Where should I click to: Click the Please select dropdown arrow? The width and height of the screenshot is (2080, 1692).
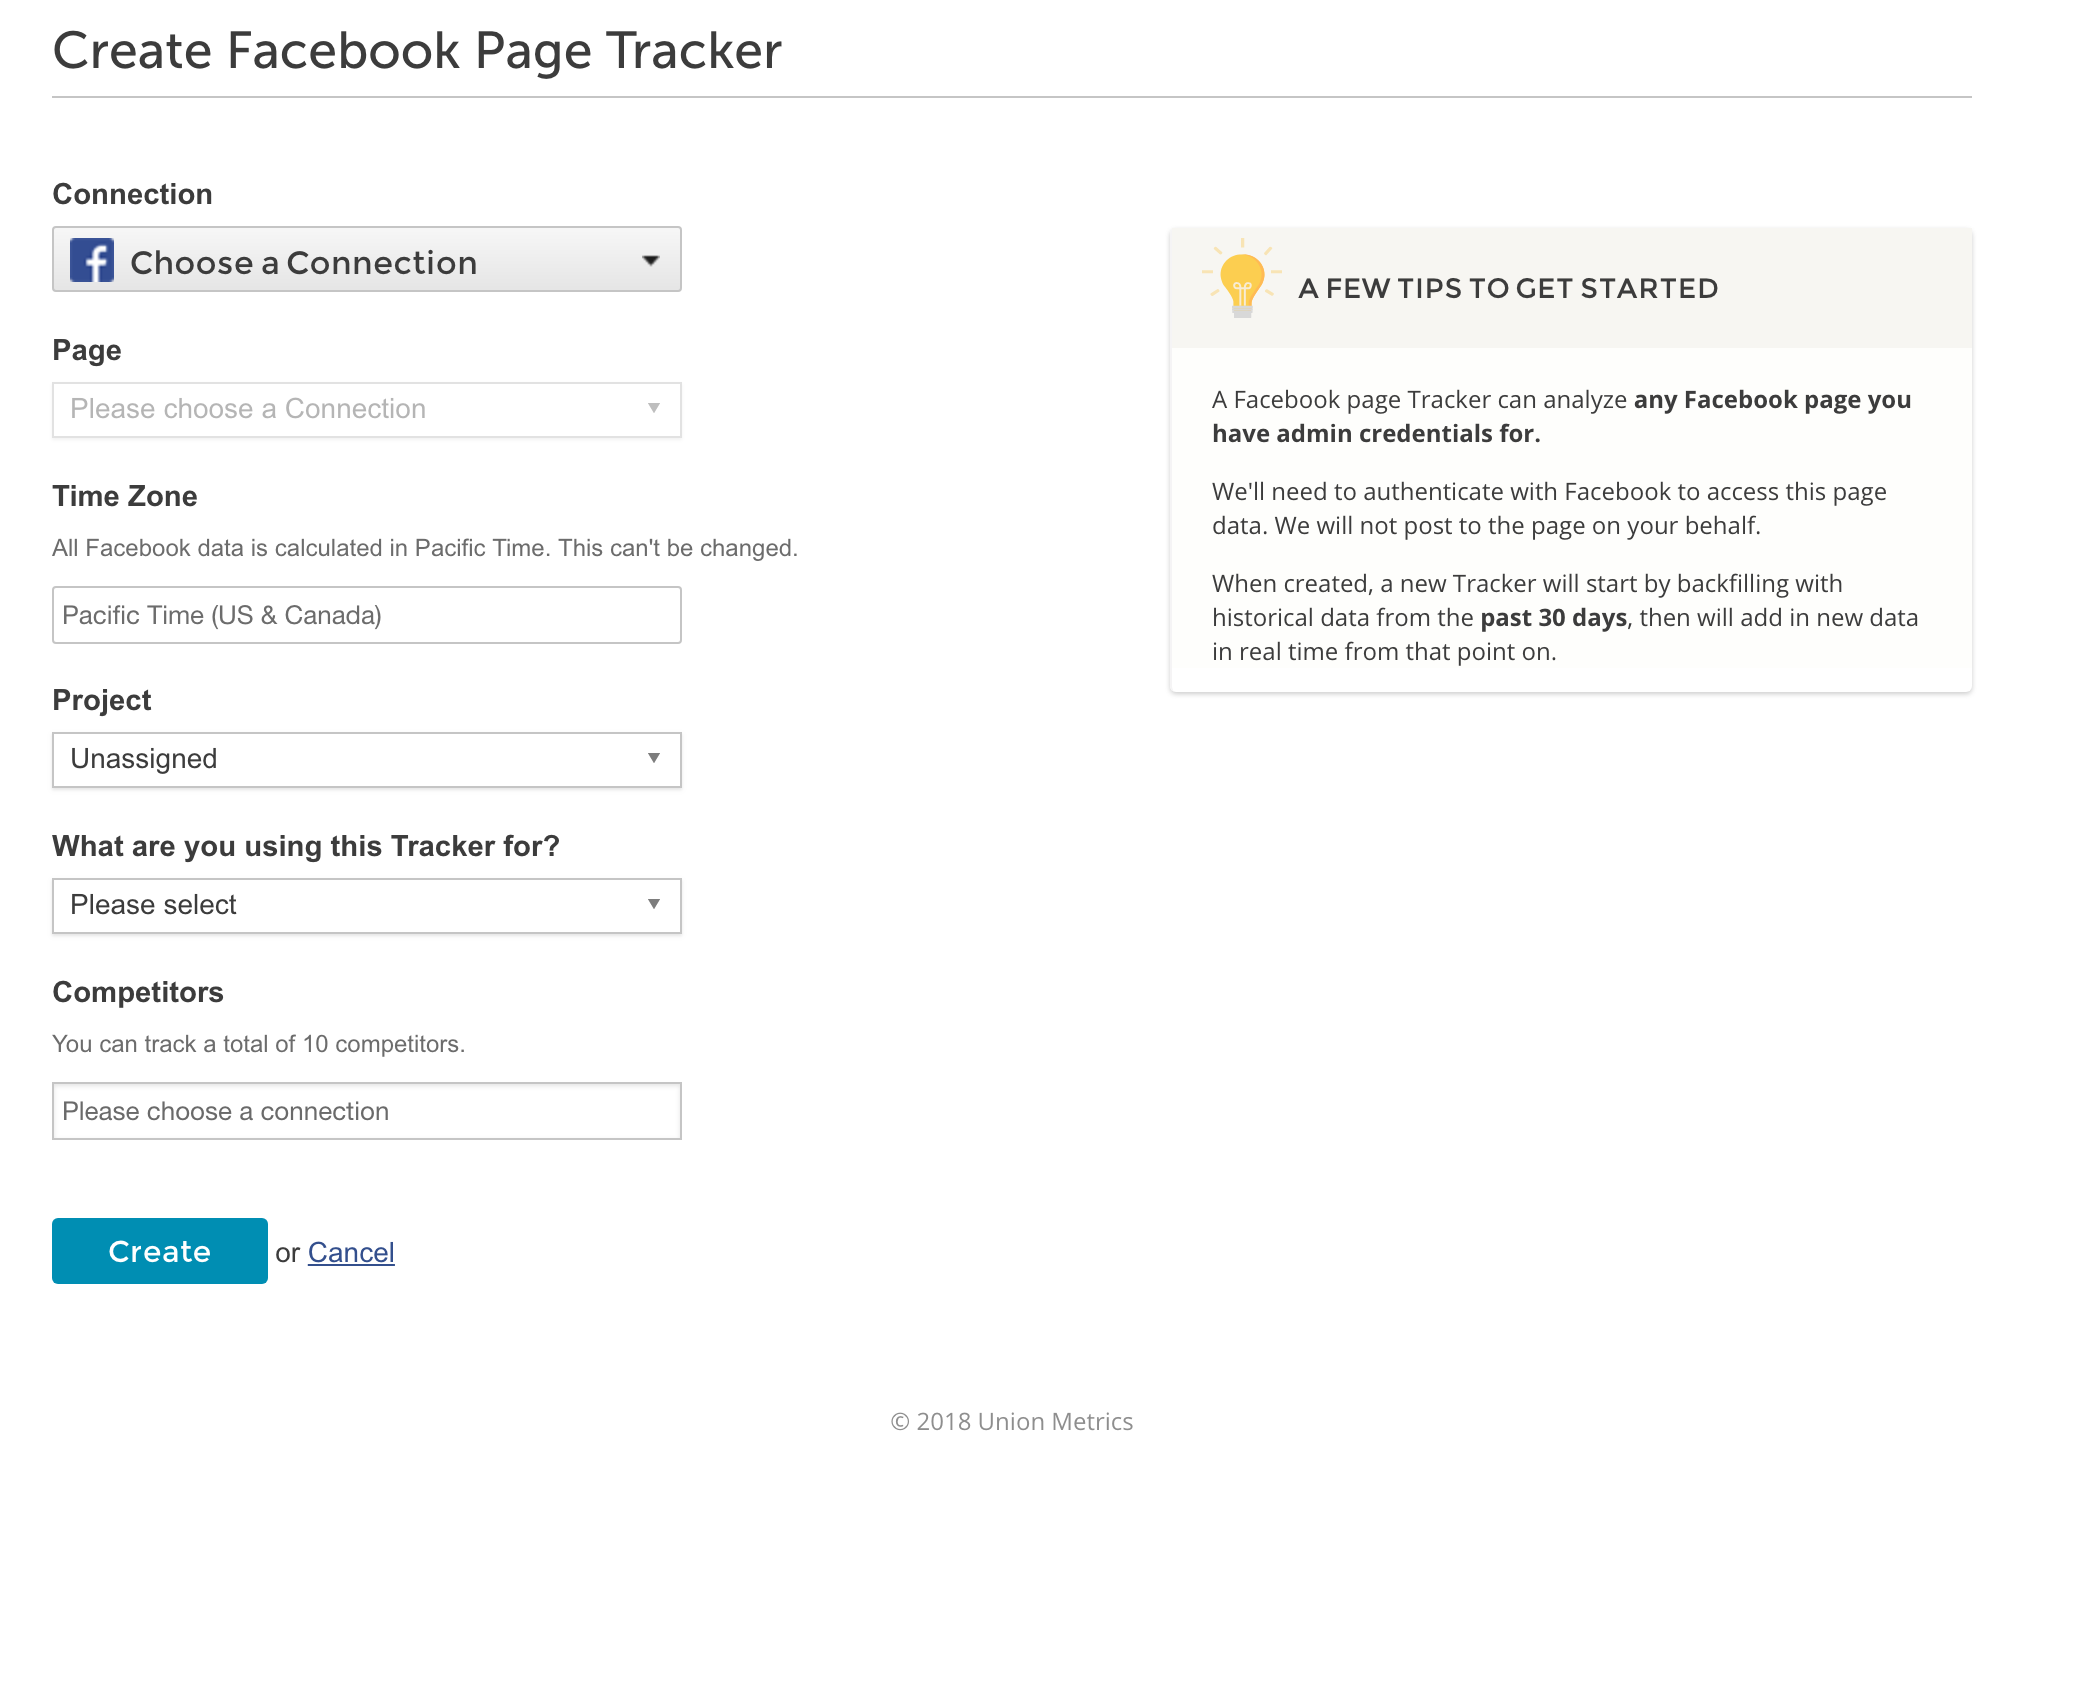coord(654,904)
